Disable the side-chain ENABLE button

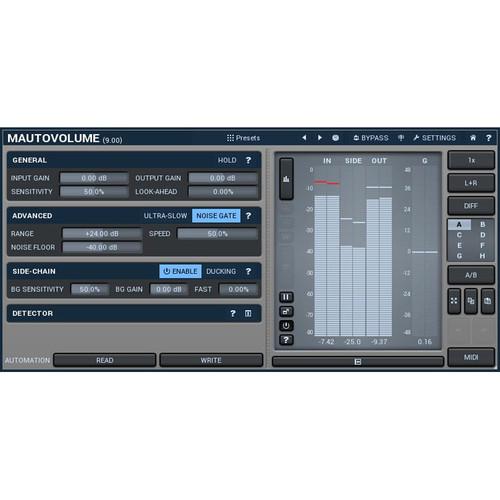pos(180,271)
